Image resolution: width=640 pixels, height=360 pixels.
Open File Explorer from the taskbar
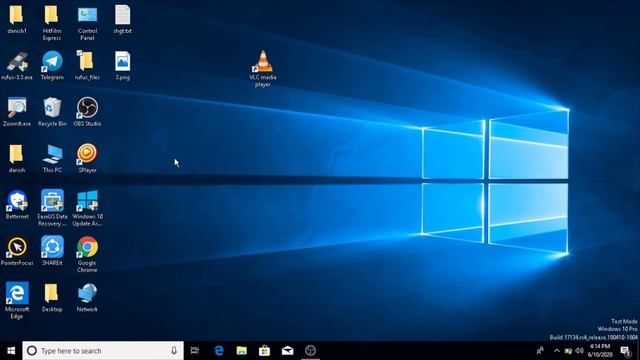[x=242, y=351]
